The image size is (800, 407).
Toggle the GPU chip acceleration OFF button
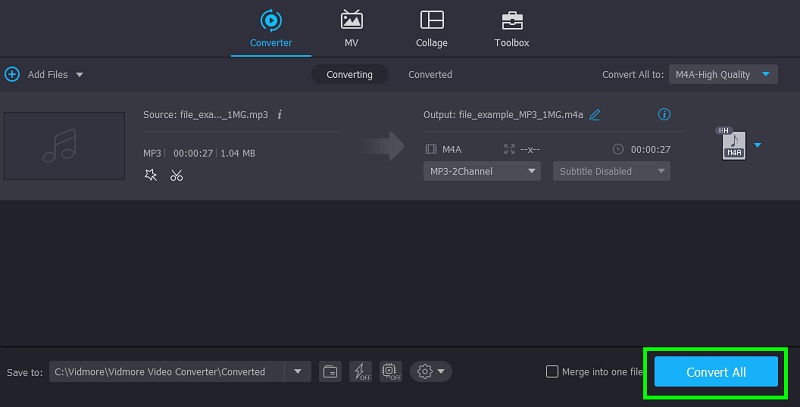pos(391,371)
